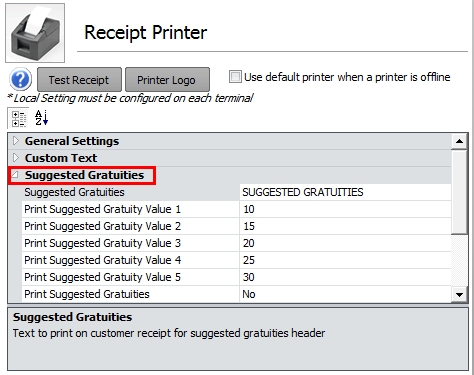474x375 pixels.
Task: Edit gratuity value 2 field showing 15
Action: point(345,226)
